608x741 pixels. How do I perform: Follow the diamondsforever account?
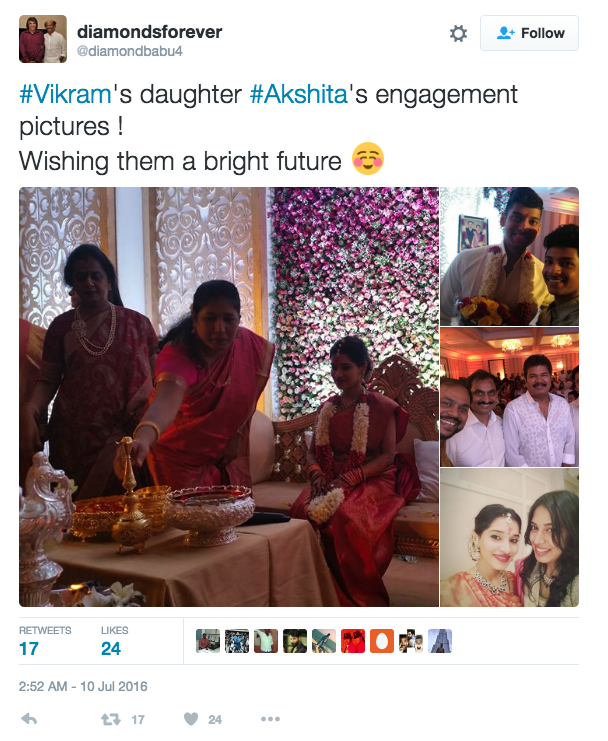[529, 33]
